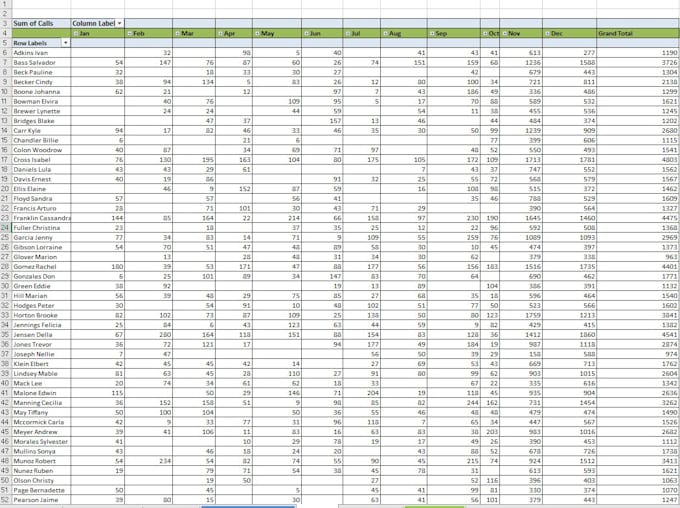Select the Bowman Elvira row label
This screenshot has width=680, height=508.
[41, 101]
